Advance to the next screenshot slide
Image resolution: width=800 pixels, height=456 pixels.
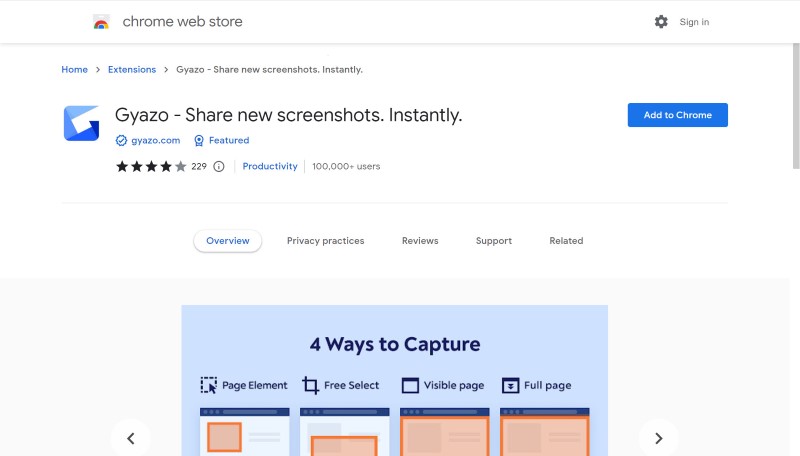pyautogui.click(x=658, y=438)
